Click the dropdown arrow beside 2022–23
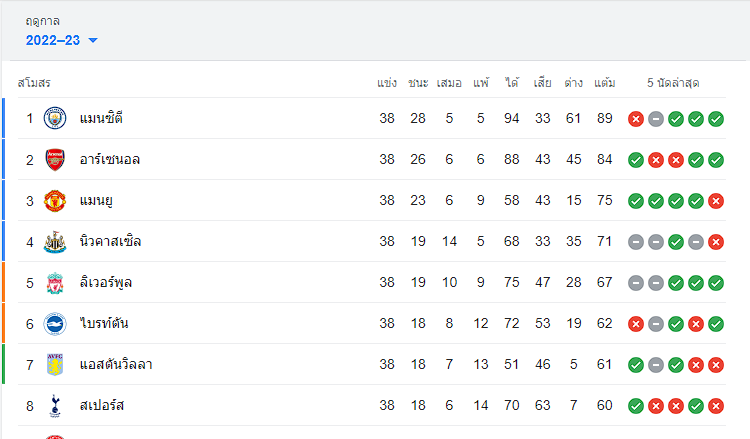 (x=93, y=41)
